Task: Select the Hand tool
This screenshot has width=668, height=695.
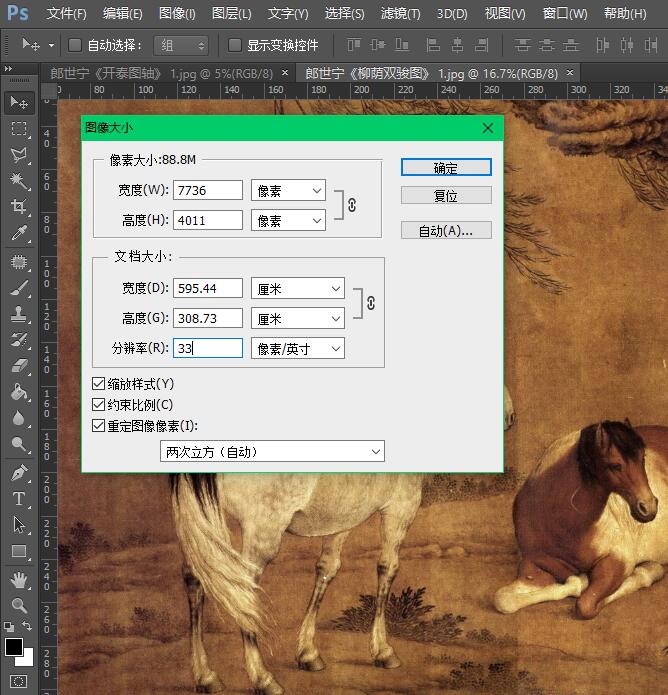Action: tap(19, 580)
